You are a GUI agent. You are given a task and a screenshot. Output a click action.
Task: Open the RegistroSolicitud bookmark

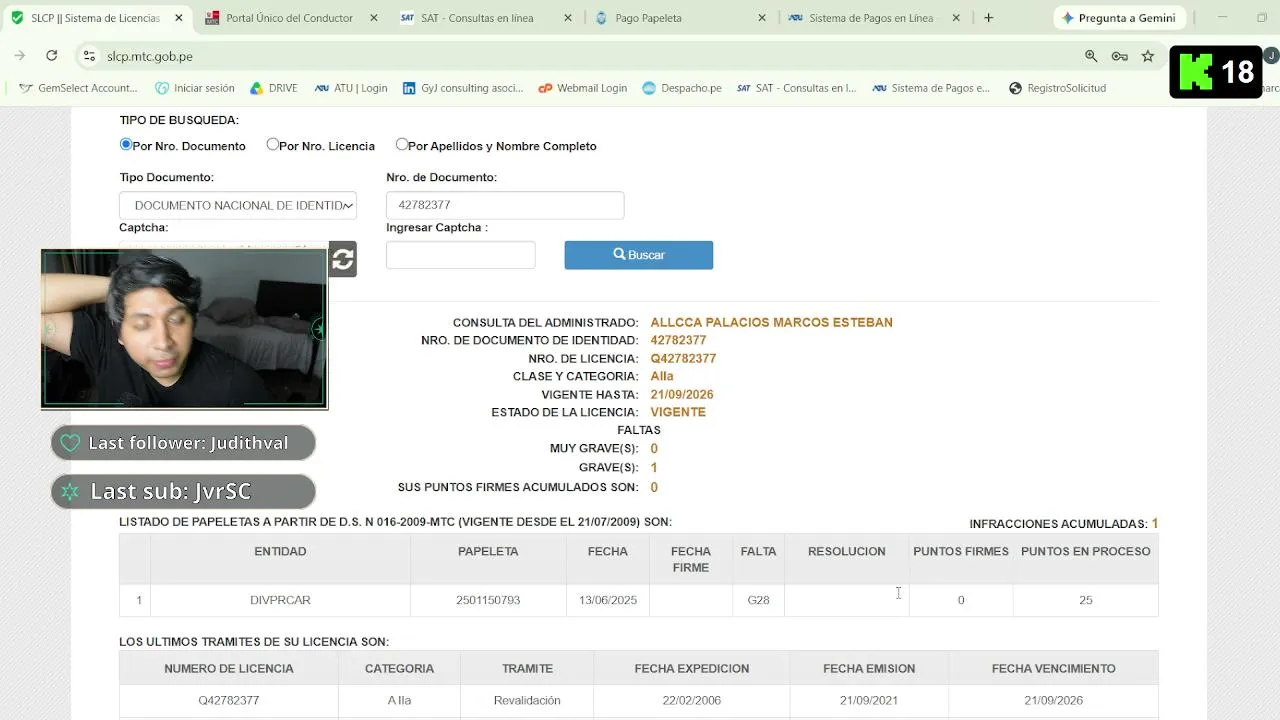pos(1057,88)
